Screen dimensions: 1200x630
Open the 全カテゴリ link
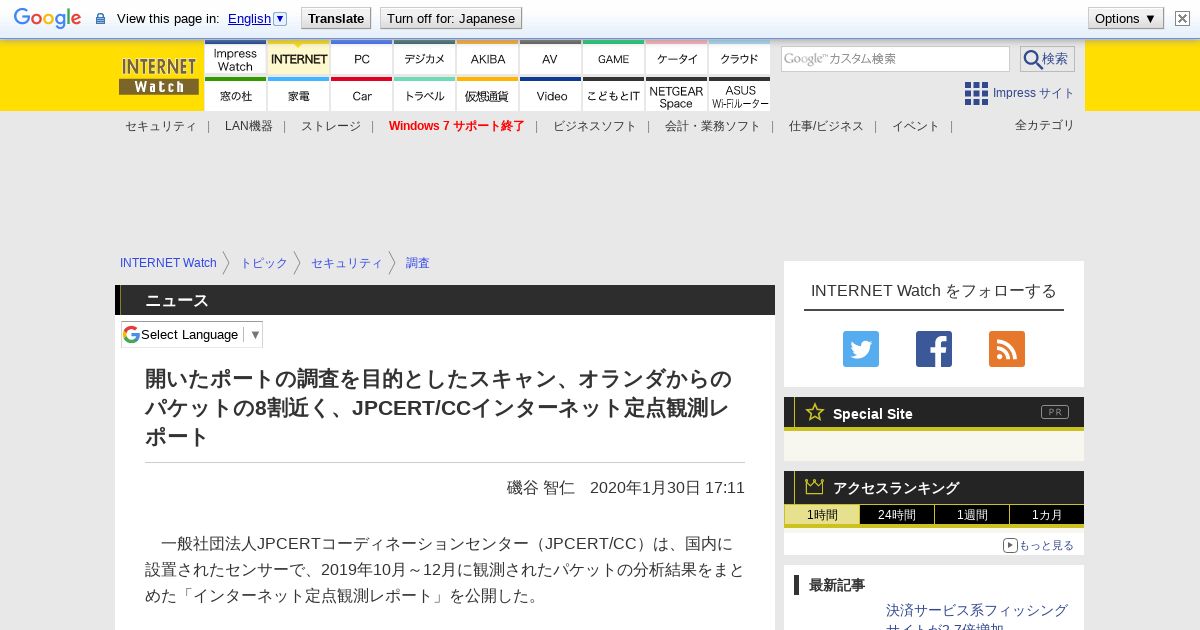tap(1045, 125)
